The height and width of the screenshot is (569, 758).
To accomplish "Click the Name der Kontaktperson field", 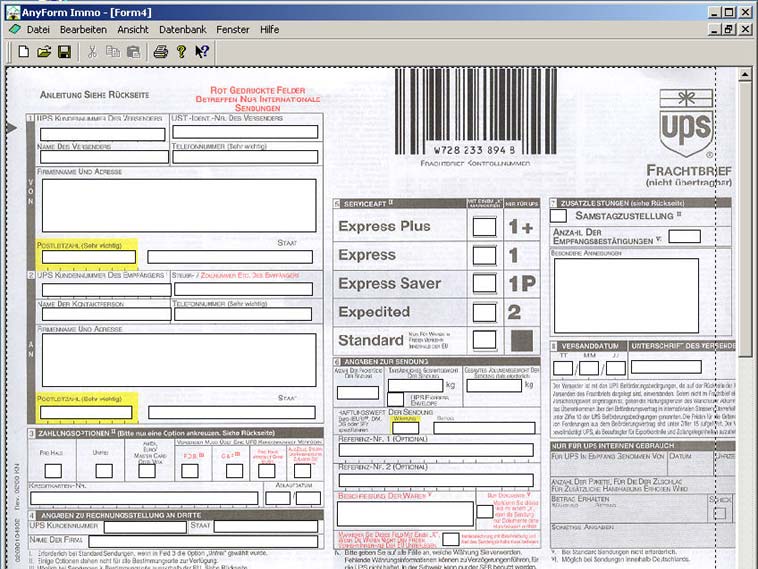I will tap(106, 314).
